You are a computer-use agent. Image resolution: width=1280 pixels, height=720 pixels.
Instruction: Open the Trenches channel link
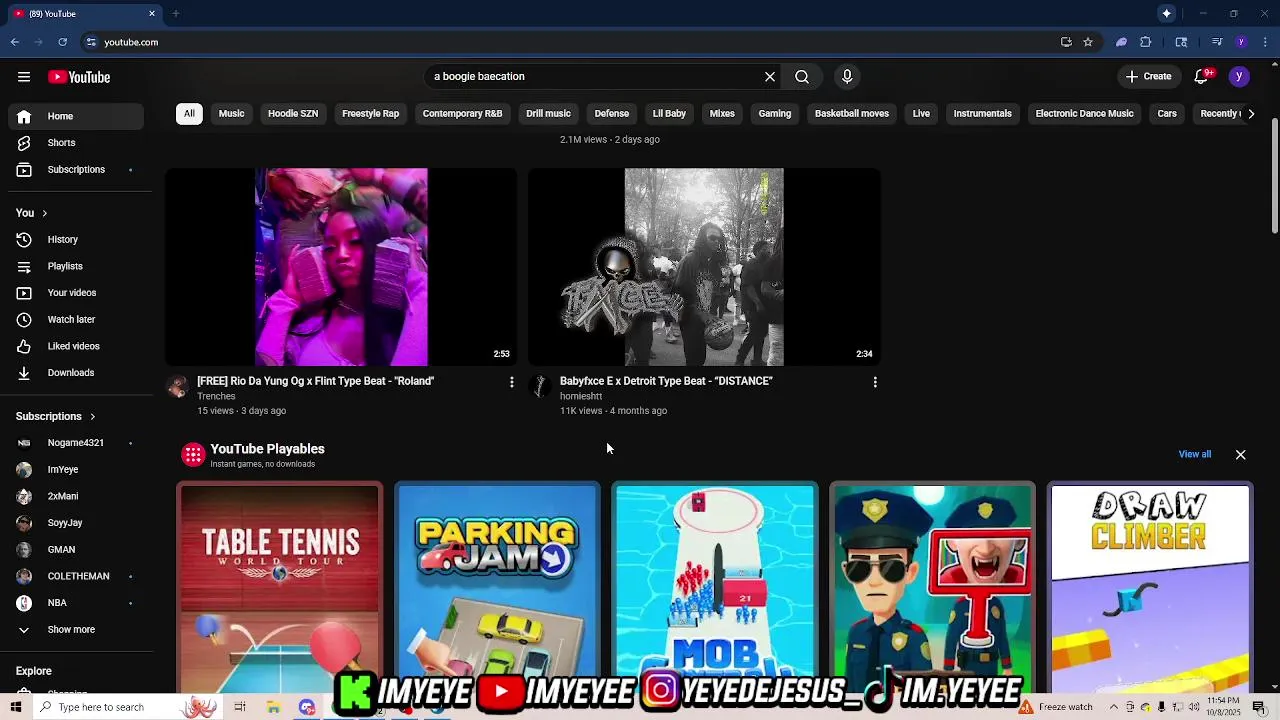coord(216,396)
